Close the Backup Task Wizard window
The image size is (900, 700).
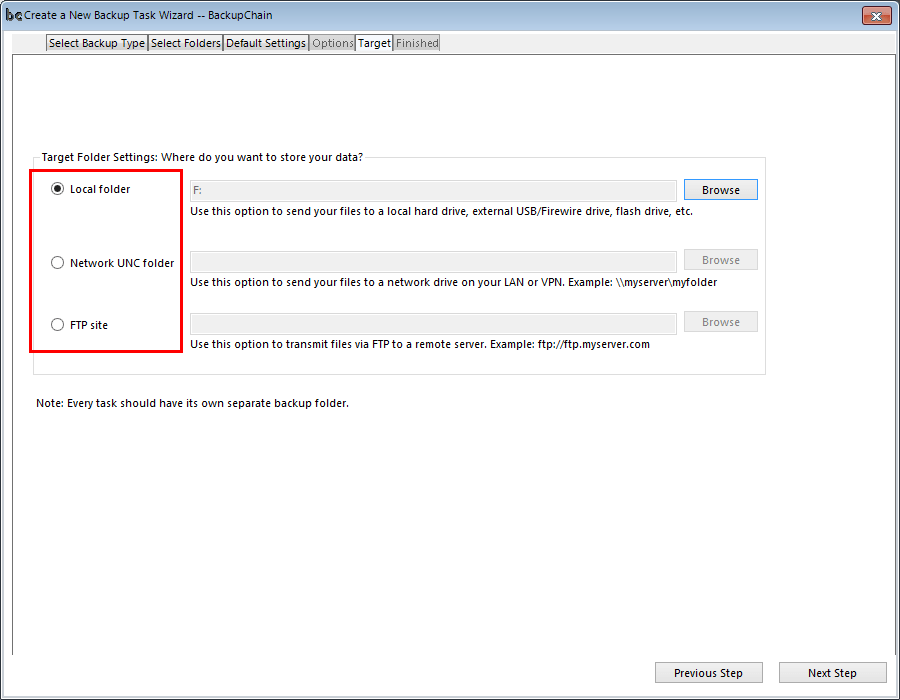click(x=876, y=16)
